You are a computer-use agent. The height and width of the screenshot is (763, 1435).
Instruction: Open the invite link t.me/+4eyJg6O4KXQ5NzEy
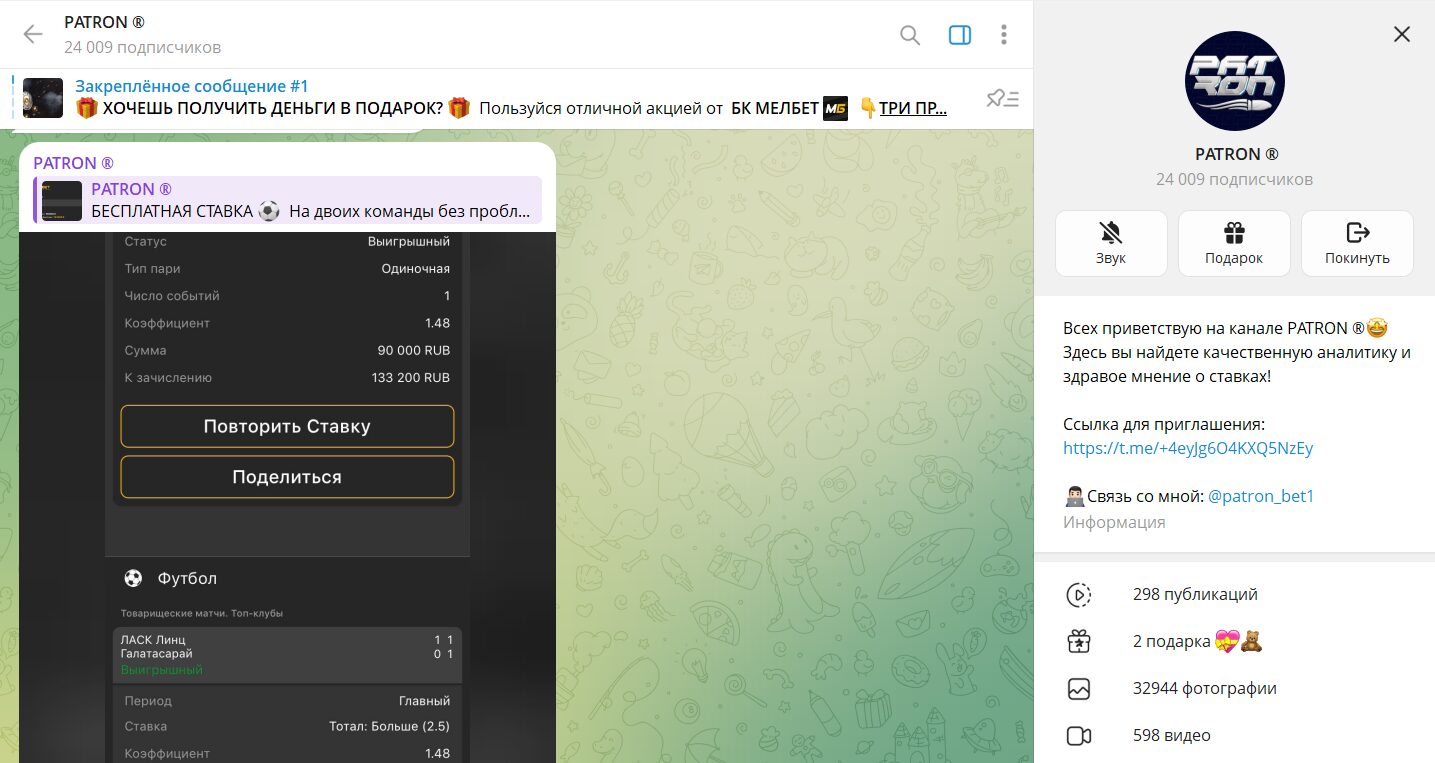click(x=1188, y=448)
